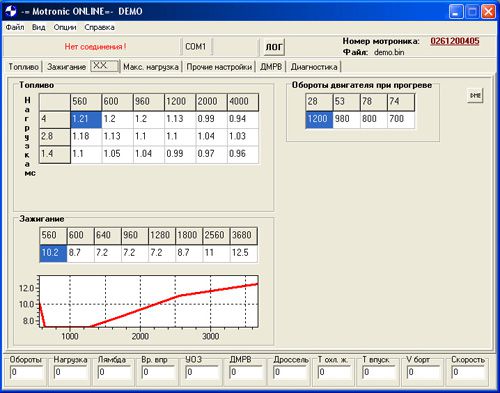Click the load row header 1.4
Image resolution: width=500 pixels, height=393 pixels.
click(x=55, y=154)
